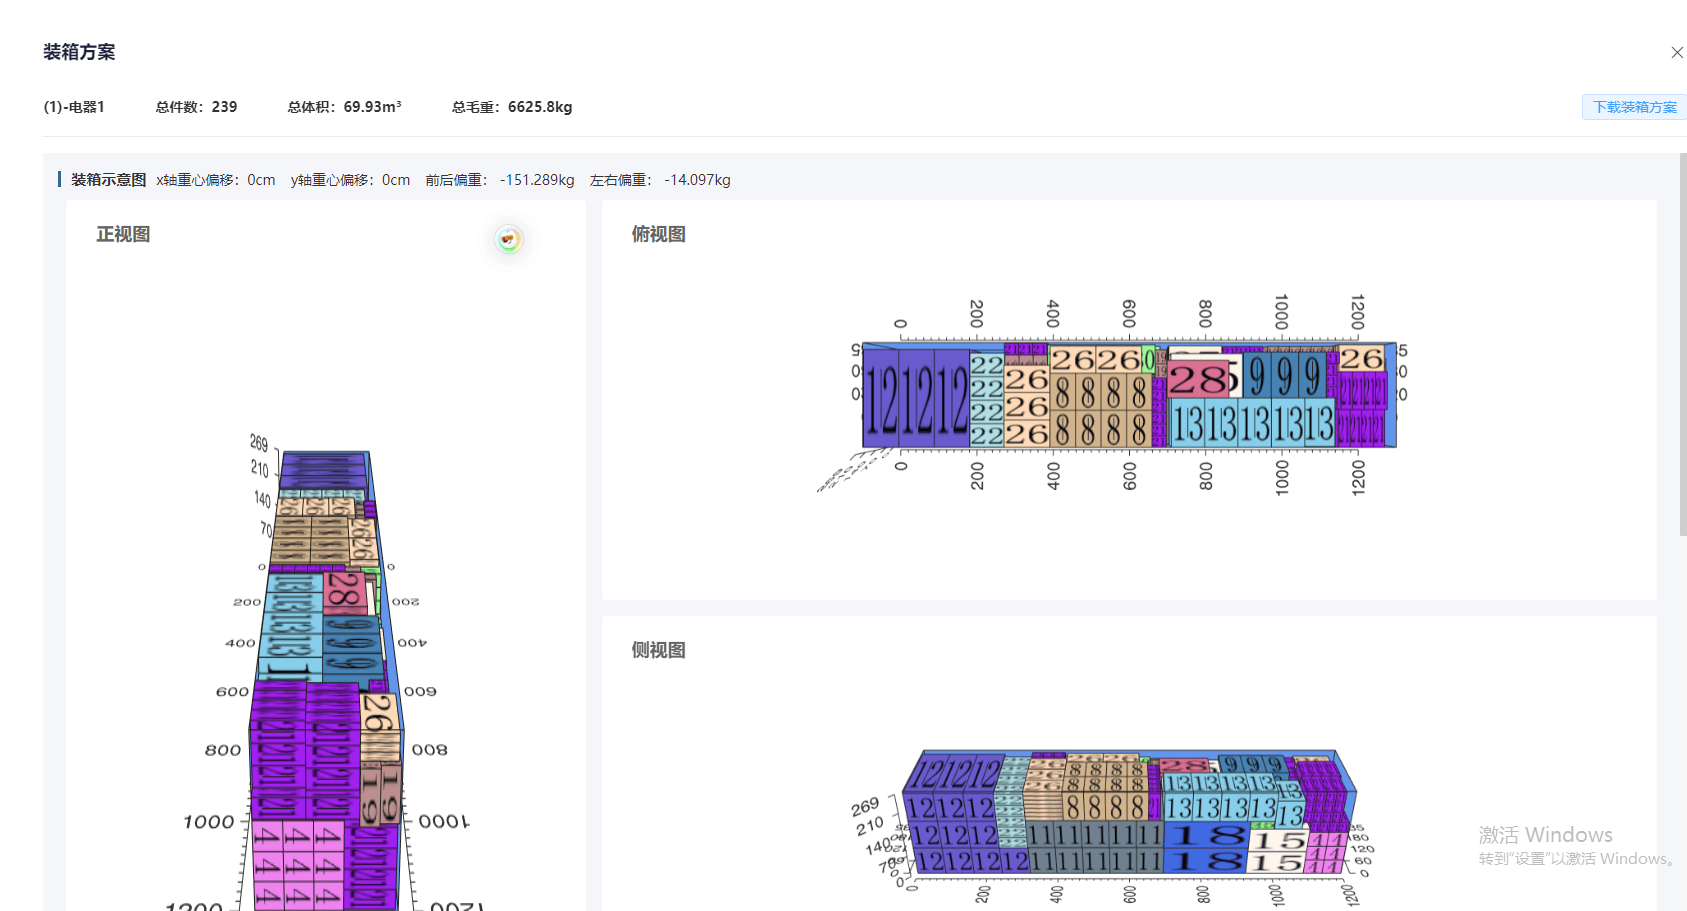1687x911 pixels.
Task: Select the blue 18 boxes in side view
Action: coord(1208,847)
